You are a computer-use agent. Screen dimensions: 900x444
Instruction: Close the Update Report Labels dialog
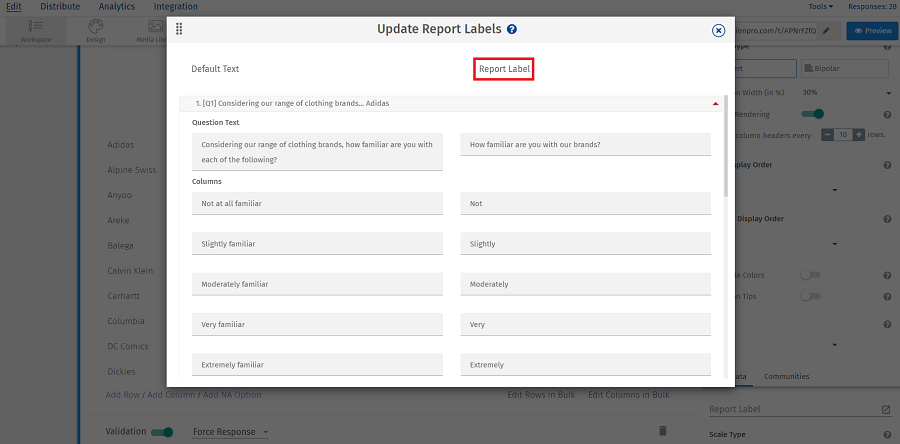click(718, 30)
